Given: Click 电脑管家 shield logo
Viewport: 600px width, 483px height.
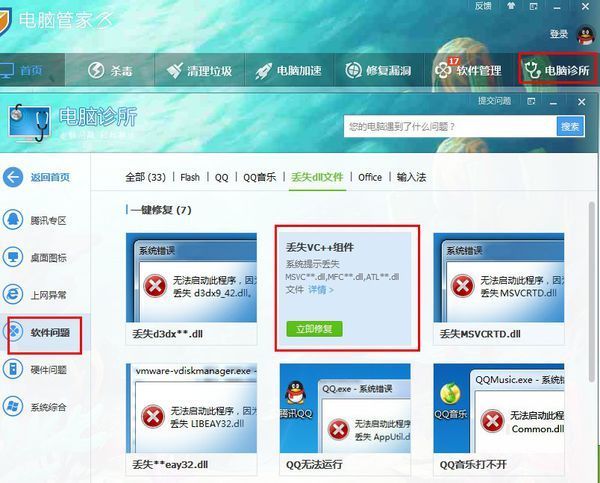Looking at the screenshot, I should pos(5,21).
